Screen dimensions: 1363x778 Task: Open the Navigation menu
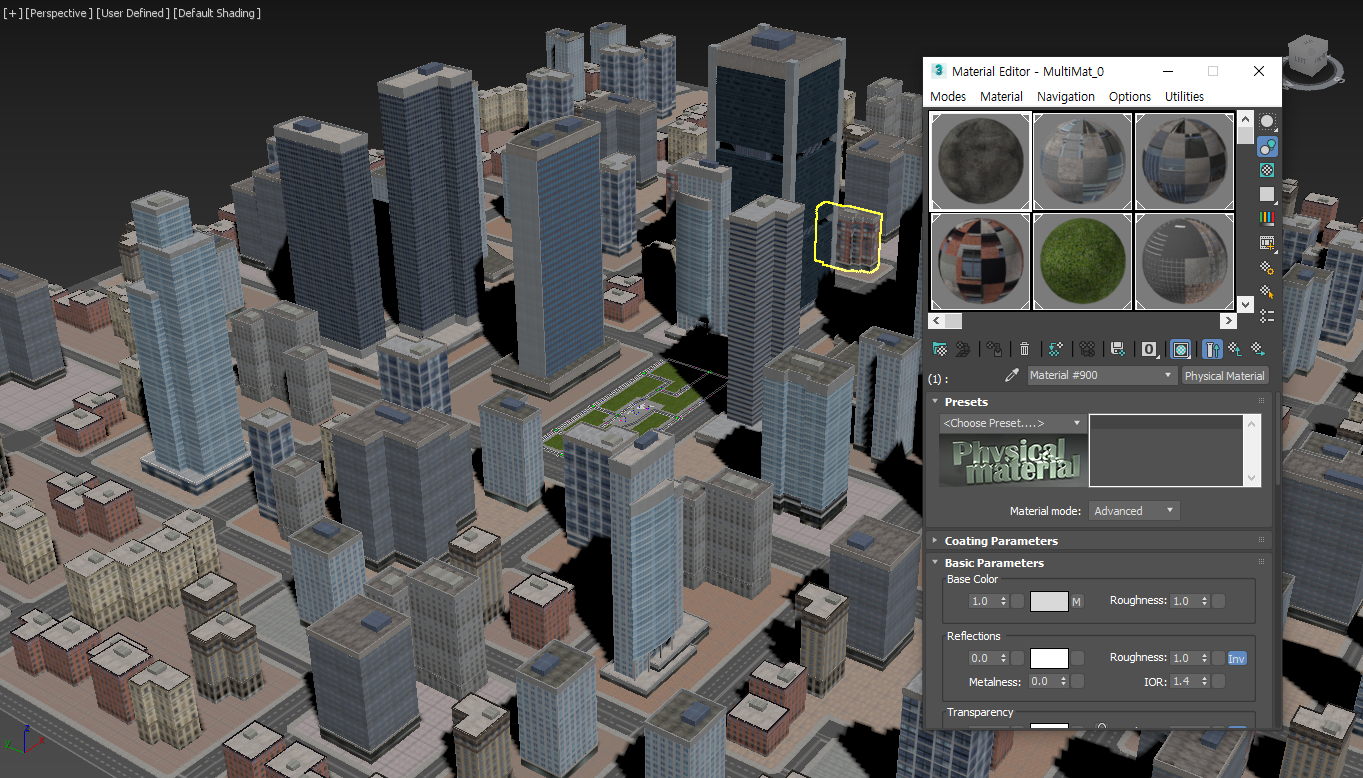click(1066, 96)
